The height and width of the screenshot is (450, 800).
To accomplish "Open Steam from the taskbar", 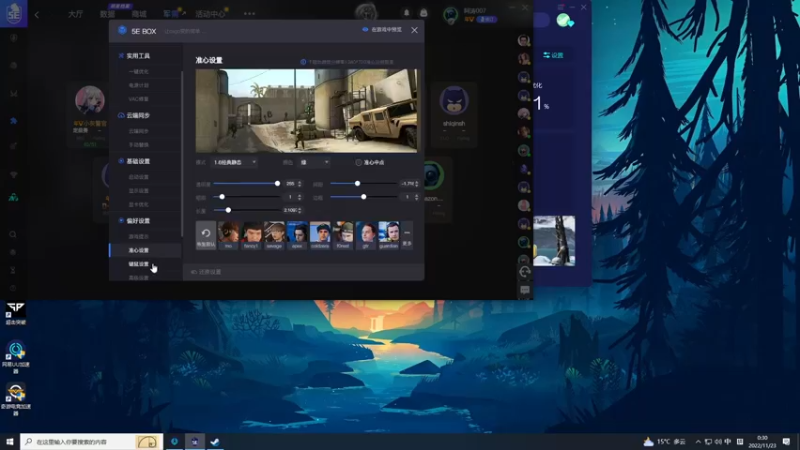I will (215, 442).
